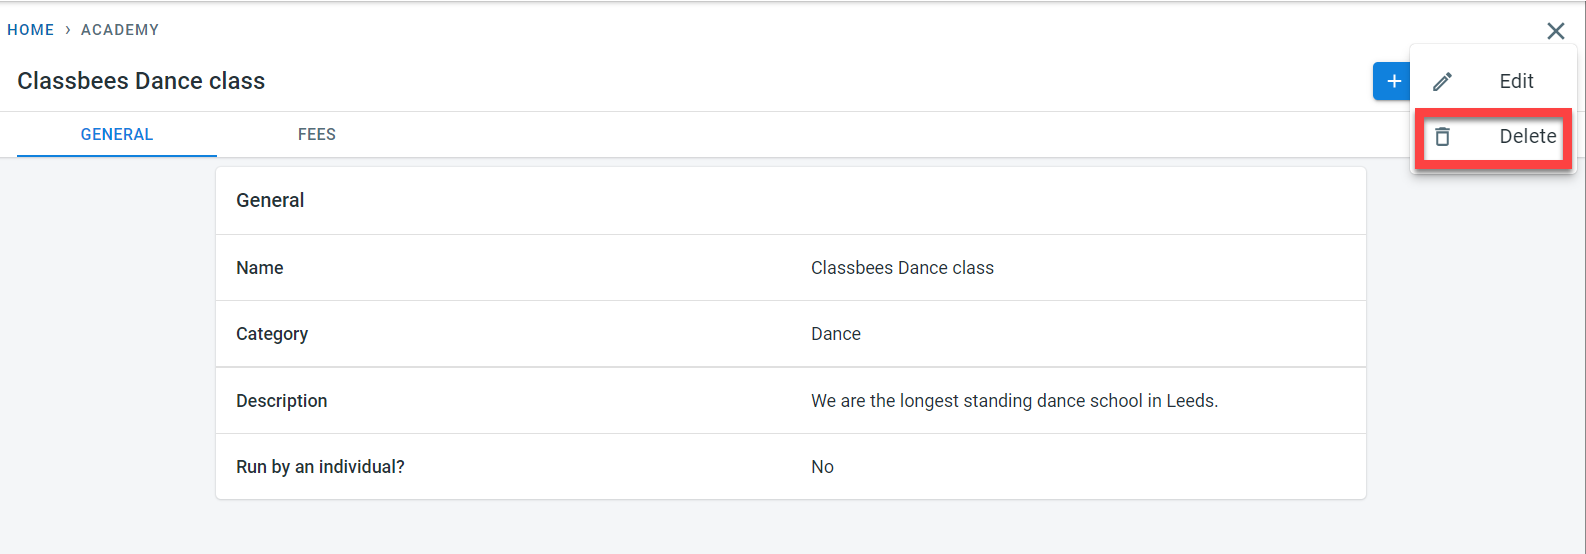Viewport: 1586px width, 554px height.
Task: Click the General section heading
Action: tap(270, 201)
